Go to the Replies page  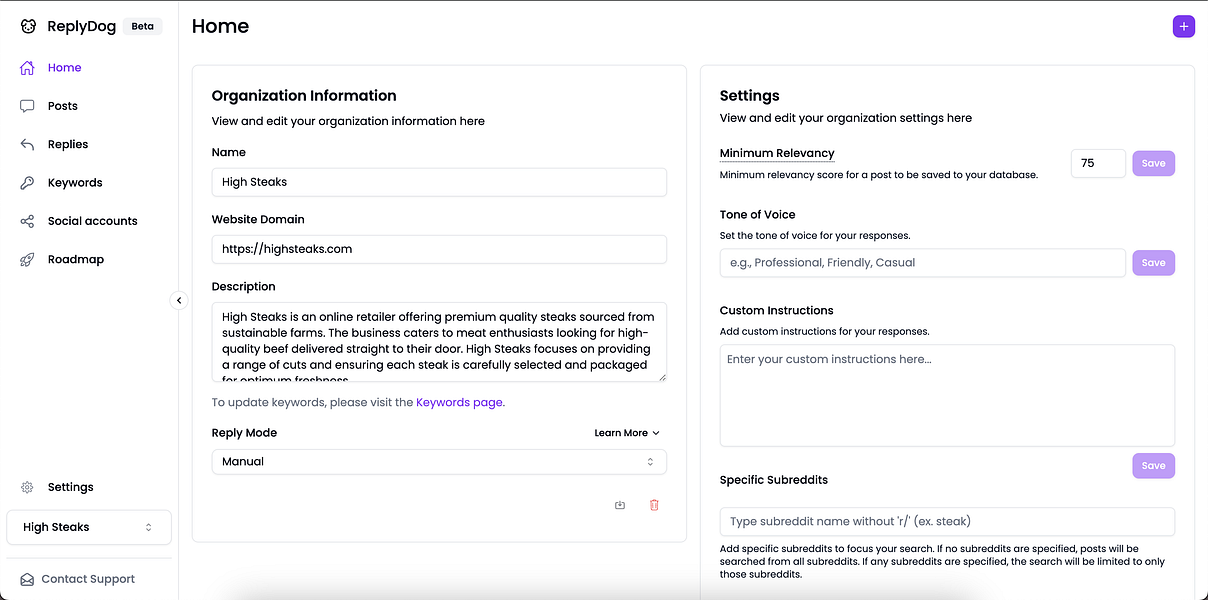[67, 144]
